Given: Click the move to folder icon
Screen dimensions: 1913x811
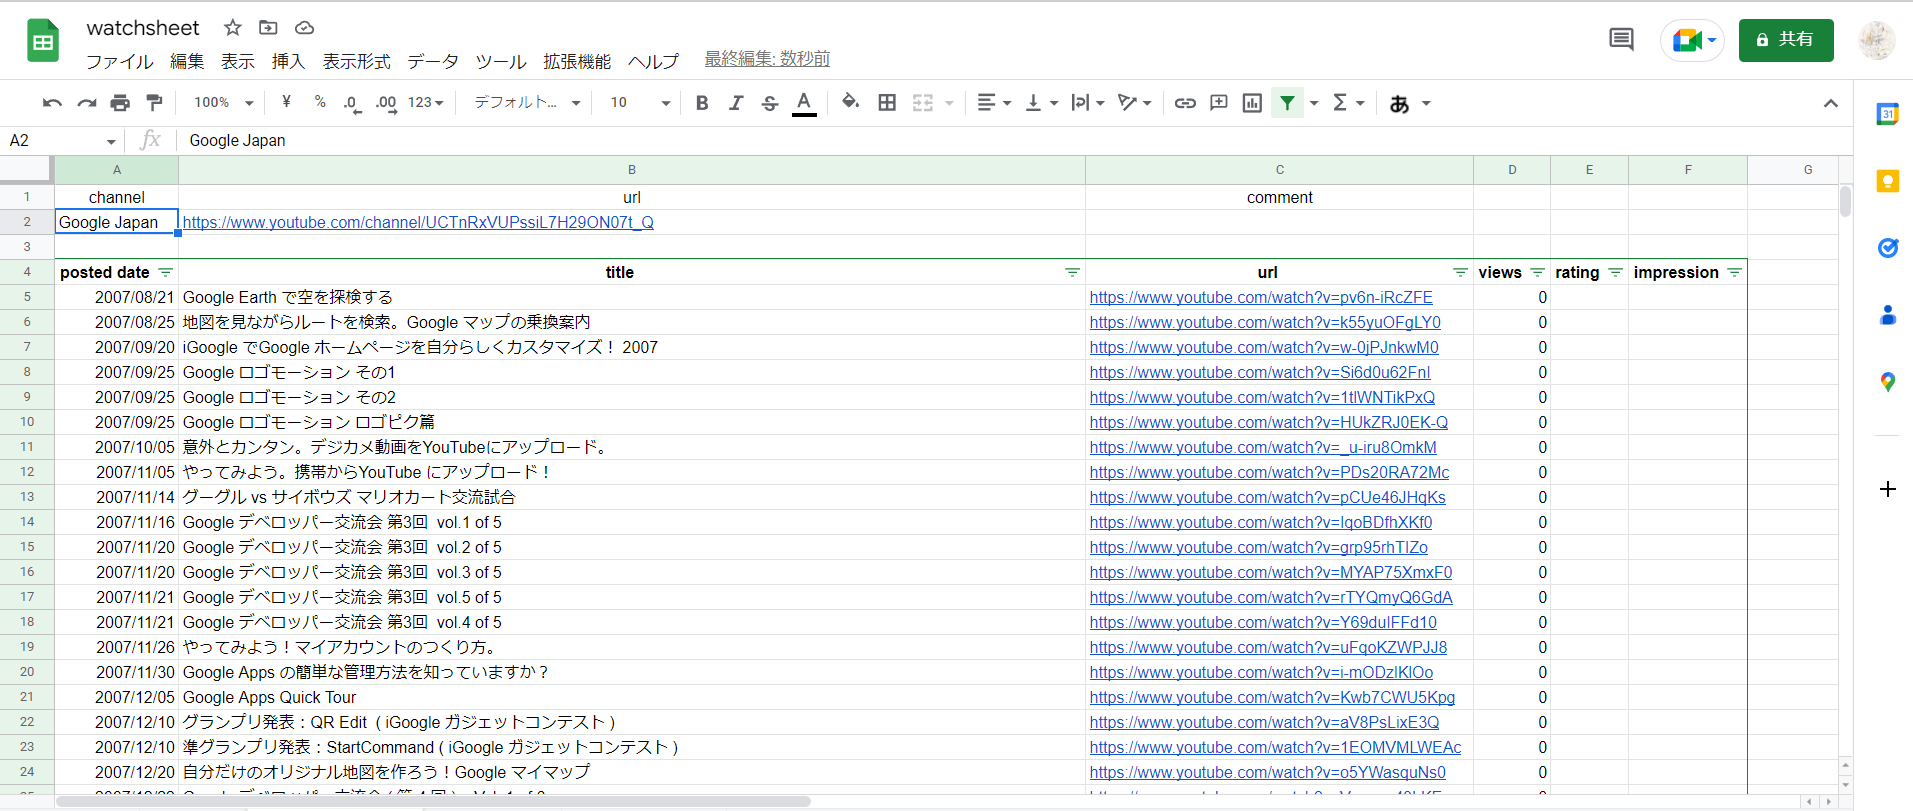Looking at the screenshot, I should [x=268, y=27].
